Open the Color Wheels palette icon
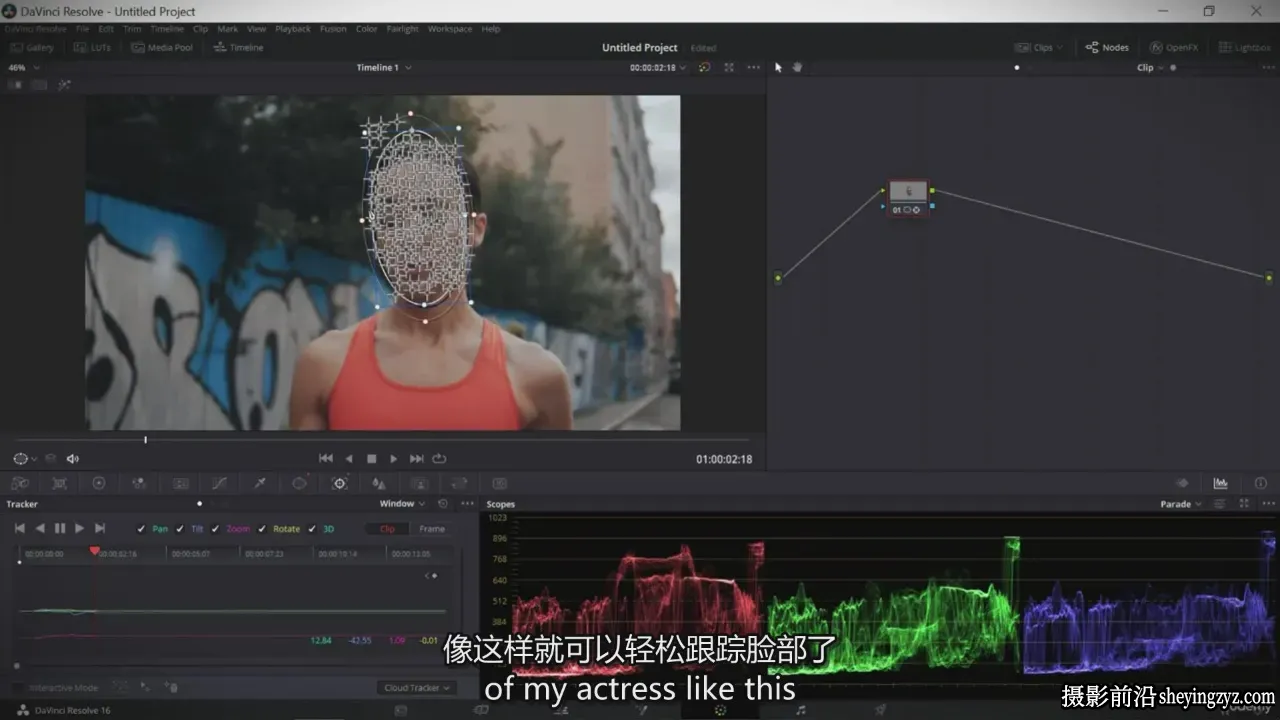Screen dimensions: 1280x720 pyautogui.click(x=99, y=483)
